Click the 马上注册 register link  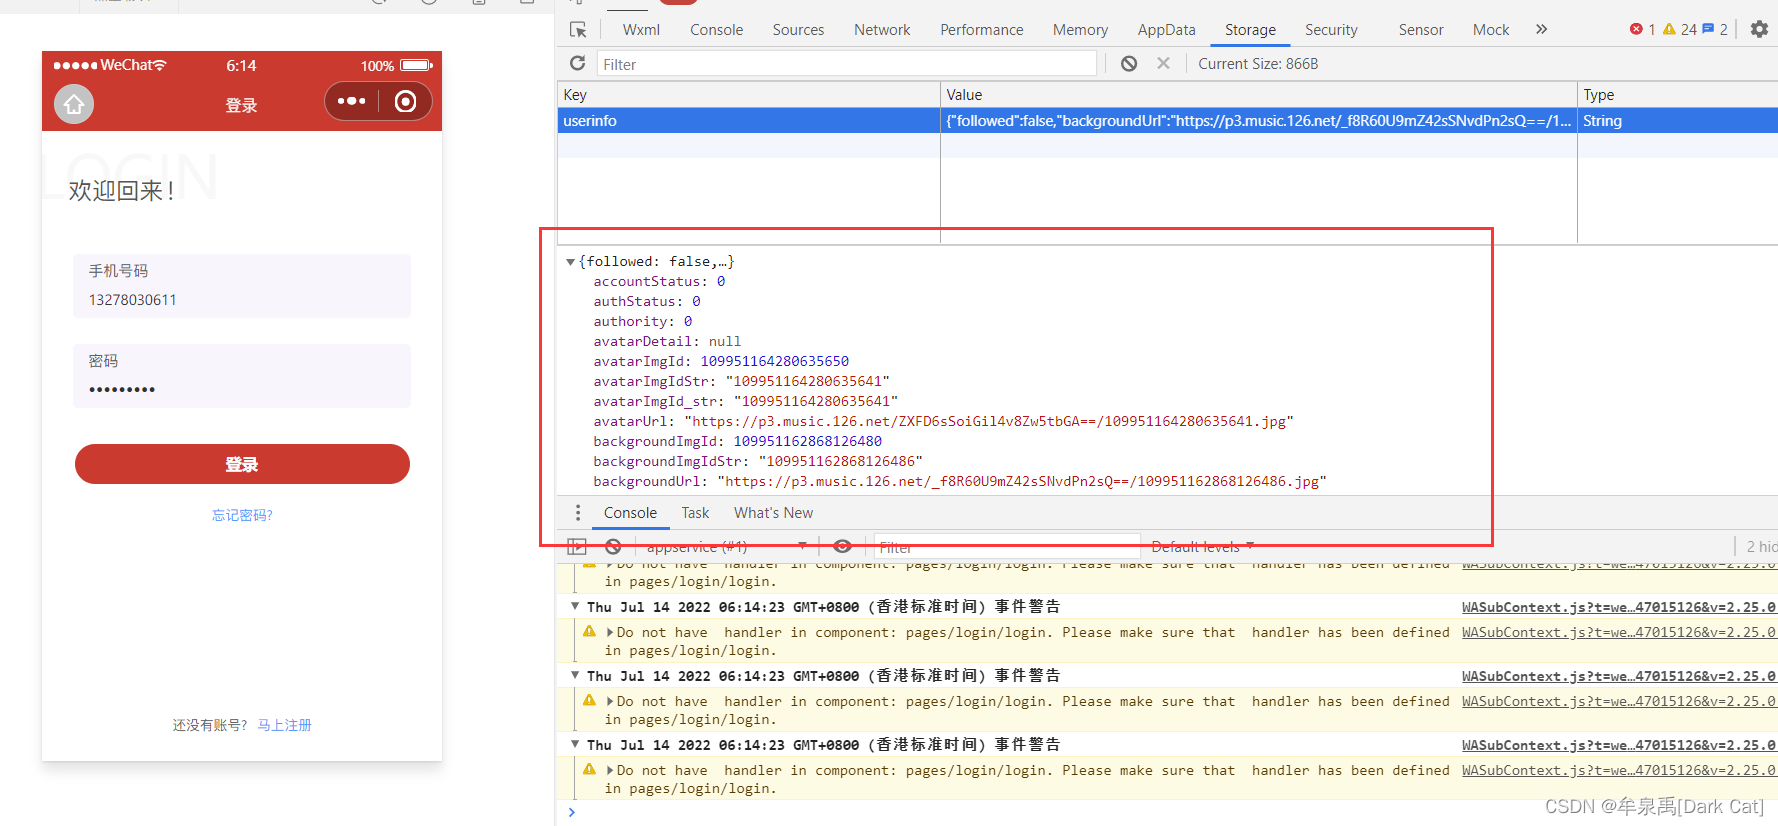[x=285, y=725]
